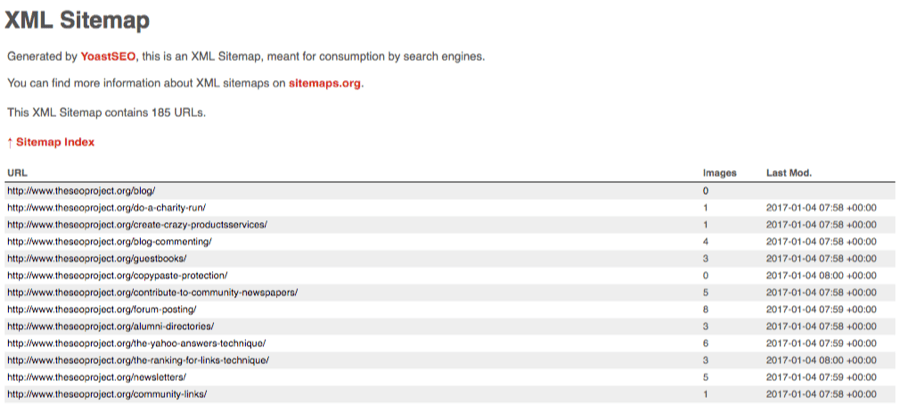Image resolution: width=900 pixels, height=405 pixels.
Task: Open the community-links URL
Action: coord(107,394)
